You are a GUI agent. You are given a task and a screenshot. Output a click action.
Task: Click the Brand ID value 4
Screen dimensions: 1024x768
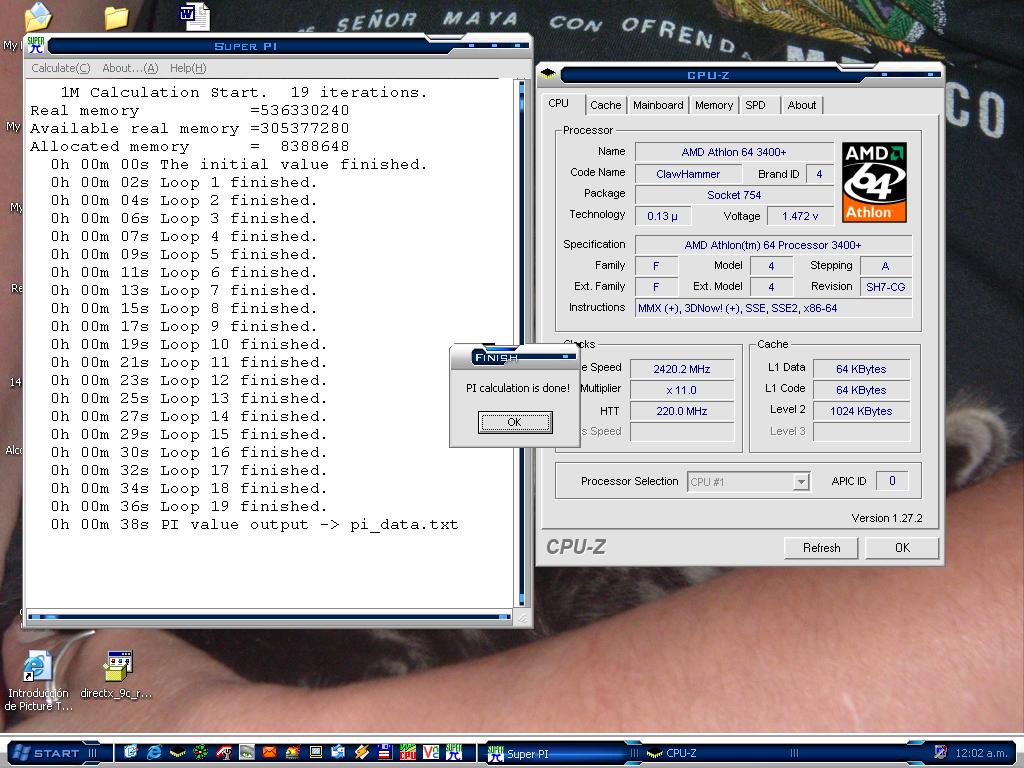[x=819, y=174]
